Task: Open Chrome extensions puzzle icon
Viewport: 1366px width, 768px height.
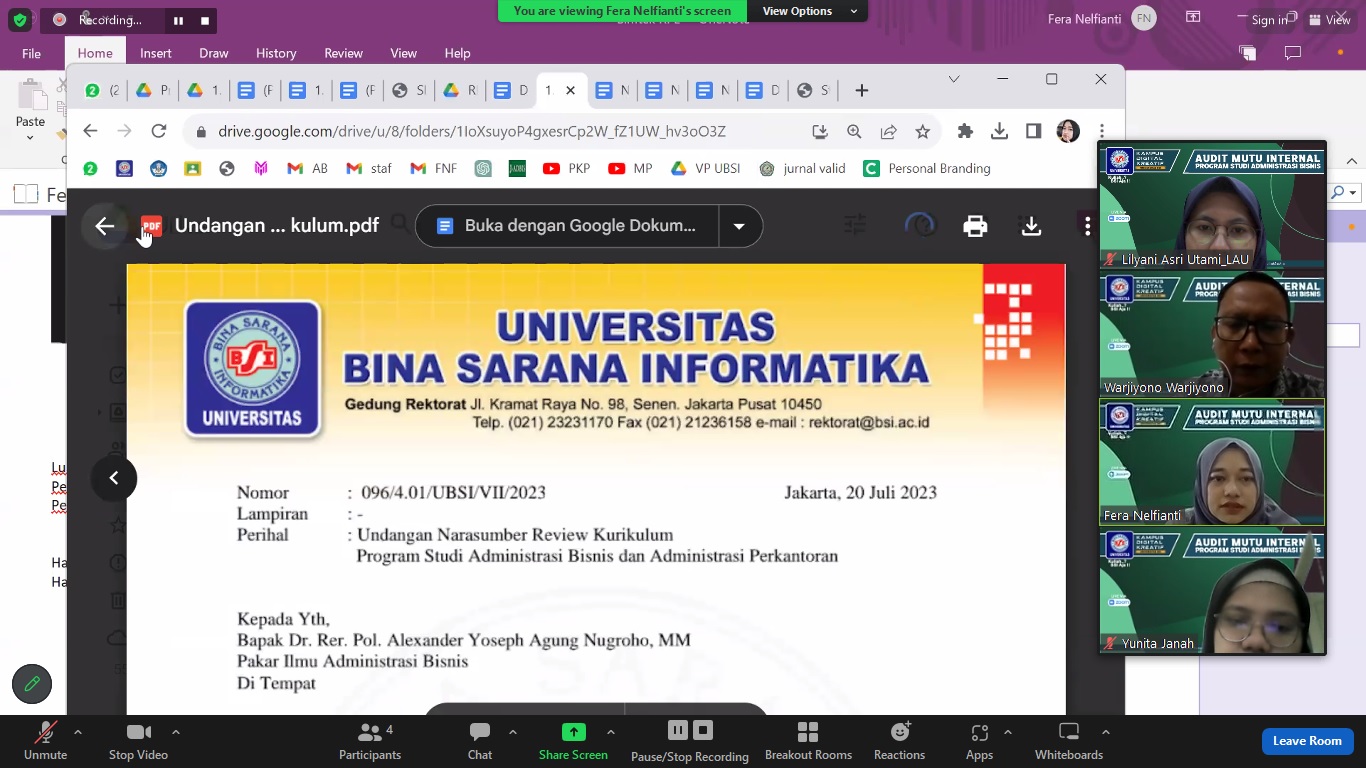Action: click(965, 131)
